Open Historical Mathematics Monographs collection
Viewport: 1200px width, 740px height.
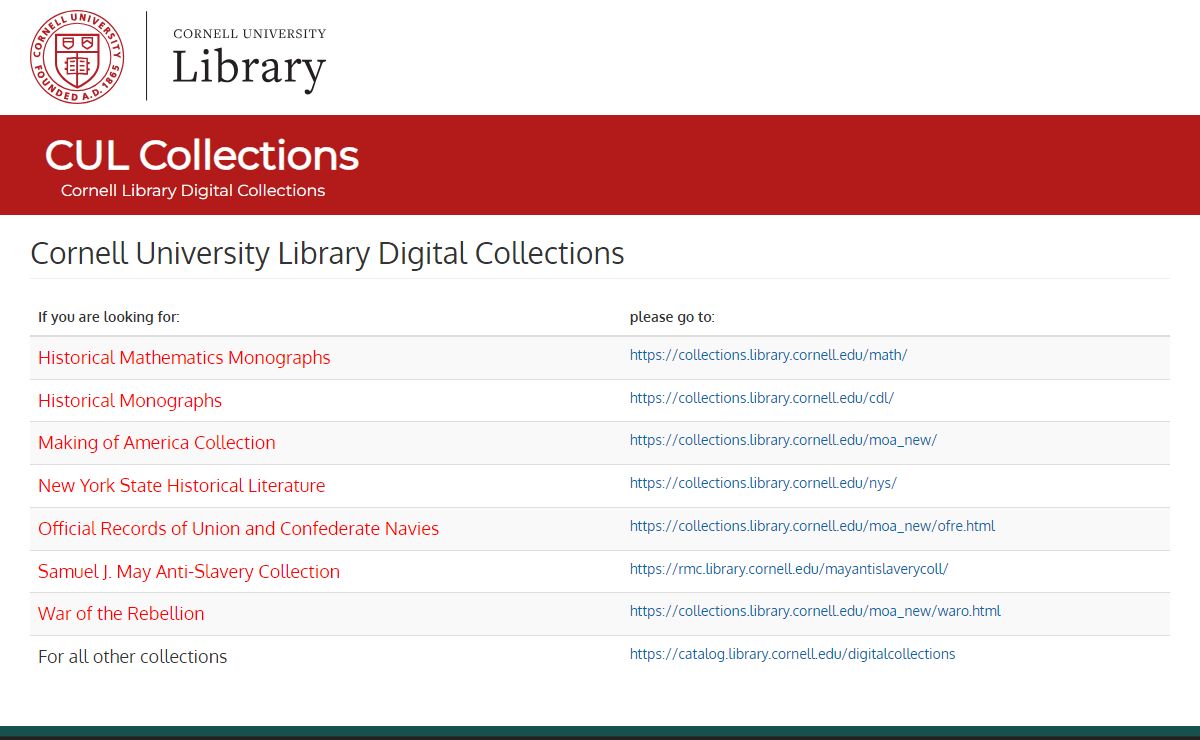184,357
